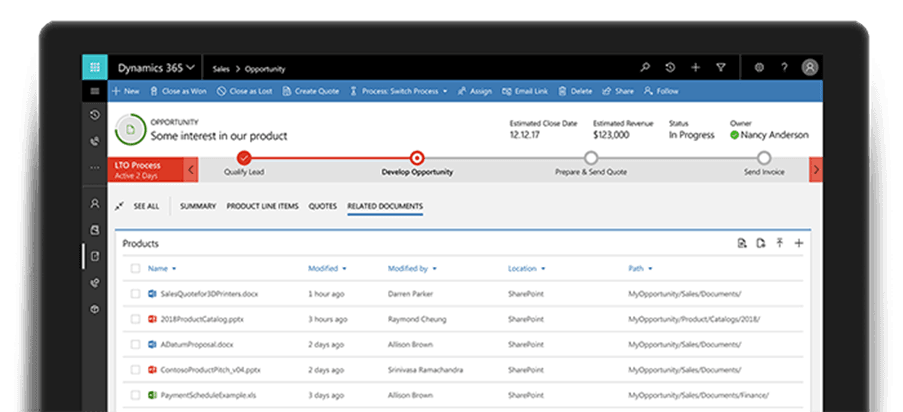Screen dimensions: 903x412
Task: Click Assign in the command bar
Action: coord(475,91)
